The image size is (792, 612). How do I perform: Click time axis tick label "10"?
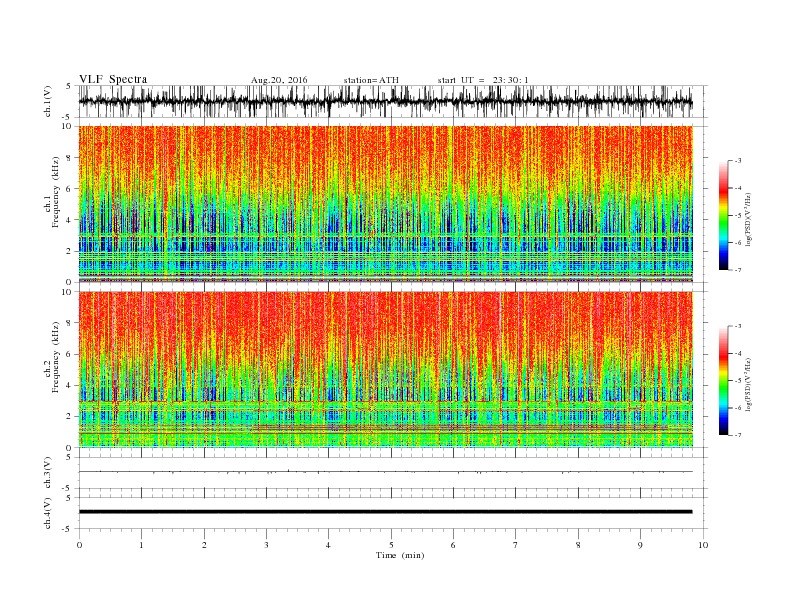pos(703,545)
